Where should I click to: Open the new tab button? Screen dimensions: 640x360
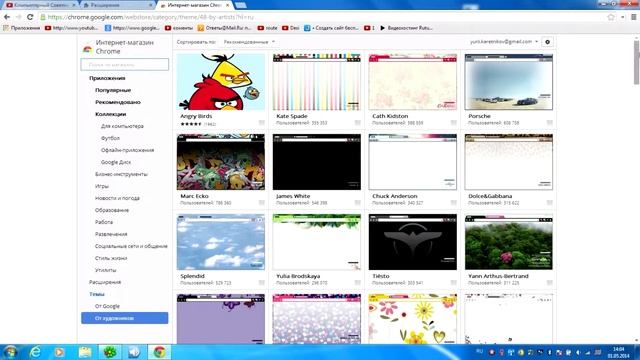tap(240, 5)
